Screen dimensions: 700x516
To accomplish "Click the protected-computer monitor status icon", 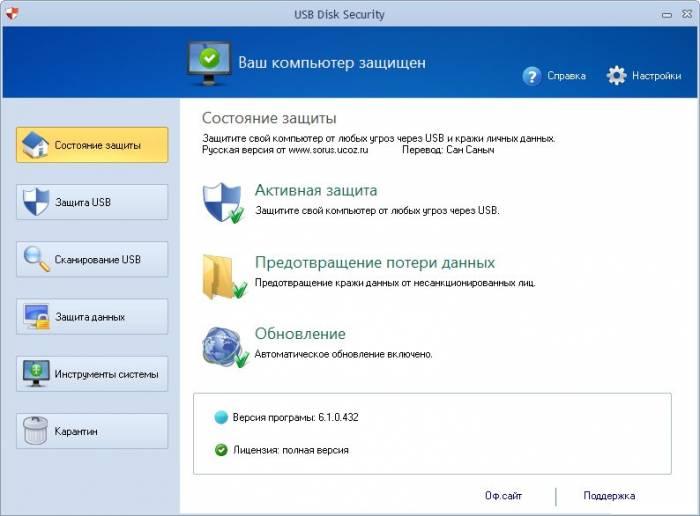I will [x=209, y=63].
